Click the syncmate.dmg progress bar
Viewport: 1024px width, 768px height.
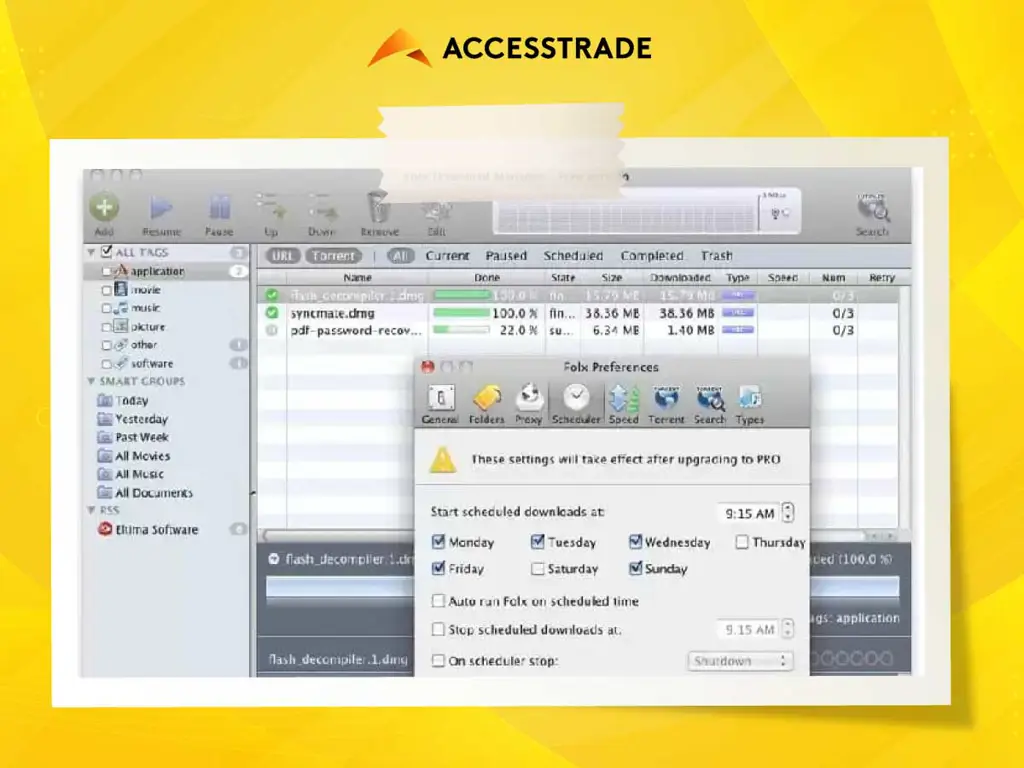461,313
